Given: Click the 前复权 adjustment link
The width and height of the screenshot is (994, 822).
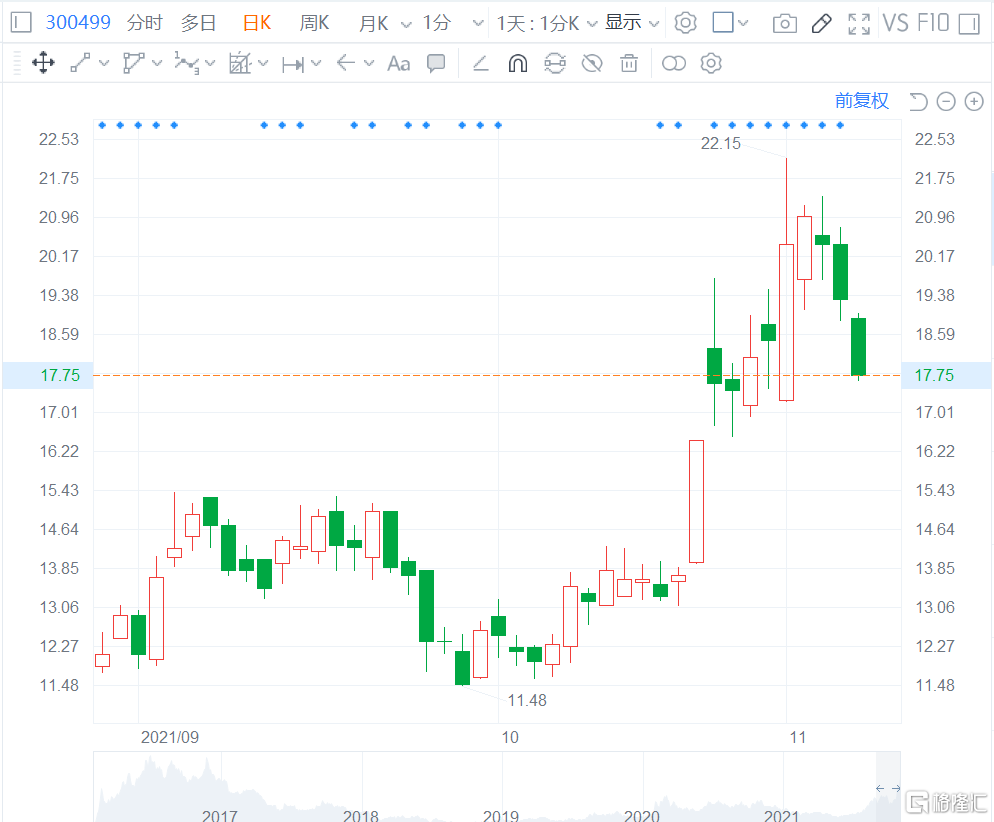Looking at the screenshot, I should 862,101.
